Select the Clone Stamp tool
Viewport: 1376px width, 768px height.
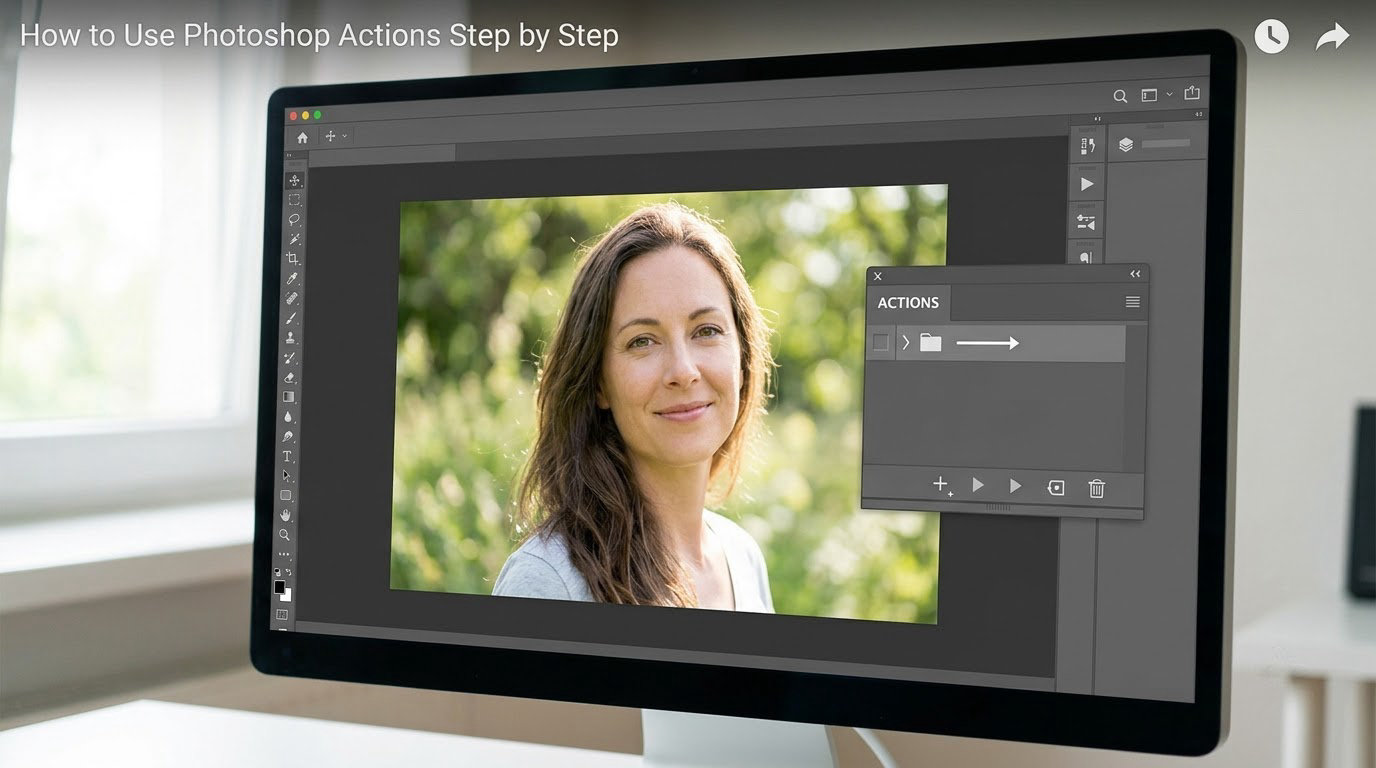(x=292, y=338)
